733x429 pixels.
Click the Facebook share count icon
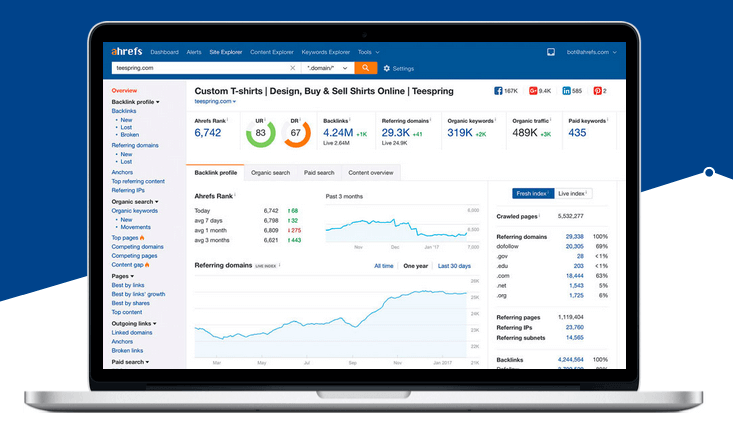498,91
